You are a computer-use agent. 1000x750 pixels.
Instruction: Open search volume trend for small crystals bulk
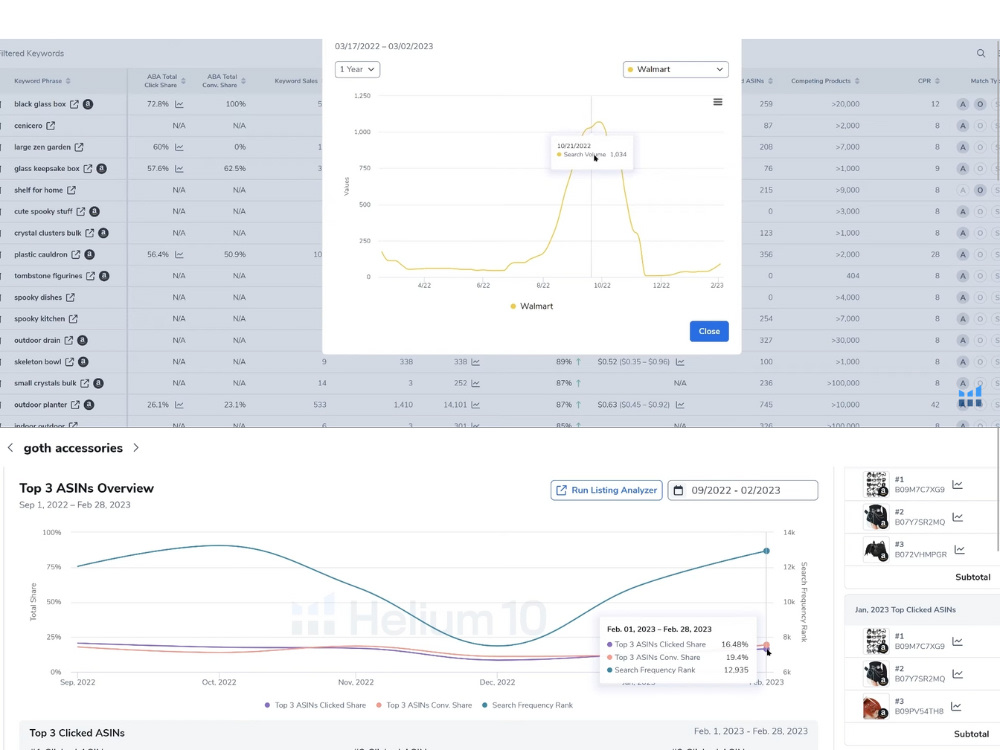476,383
